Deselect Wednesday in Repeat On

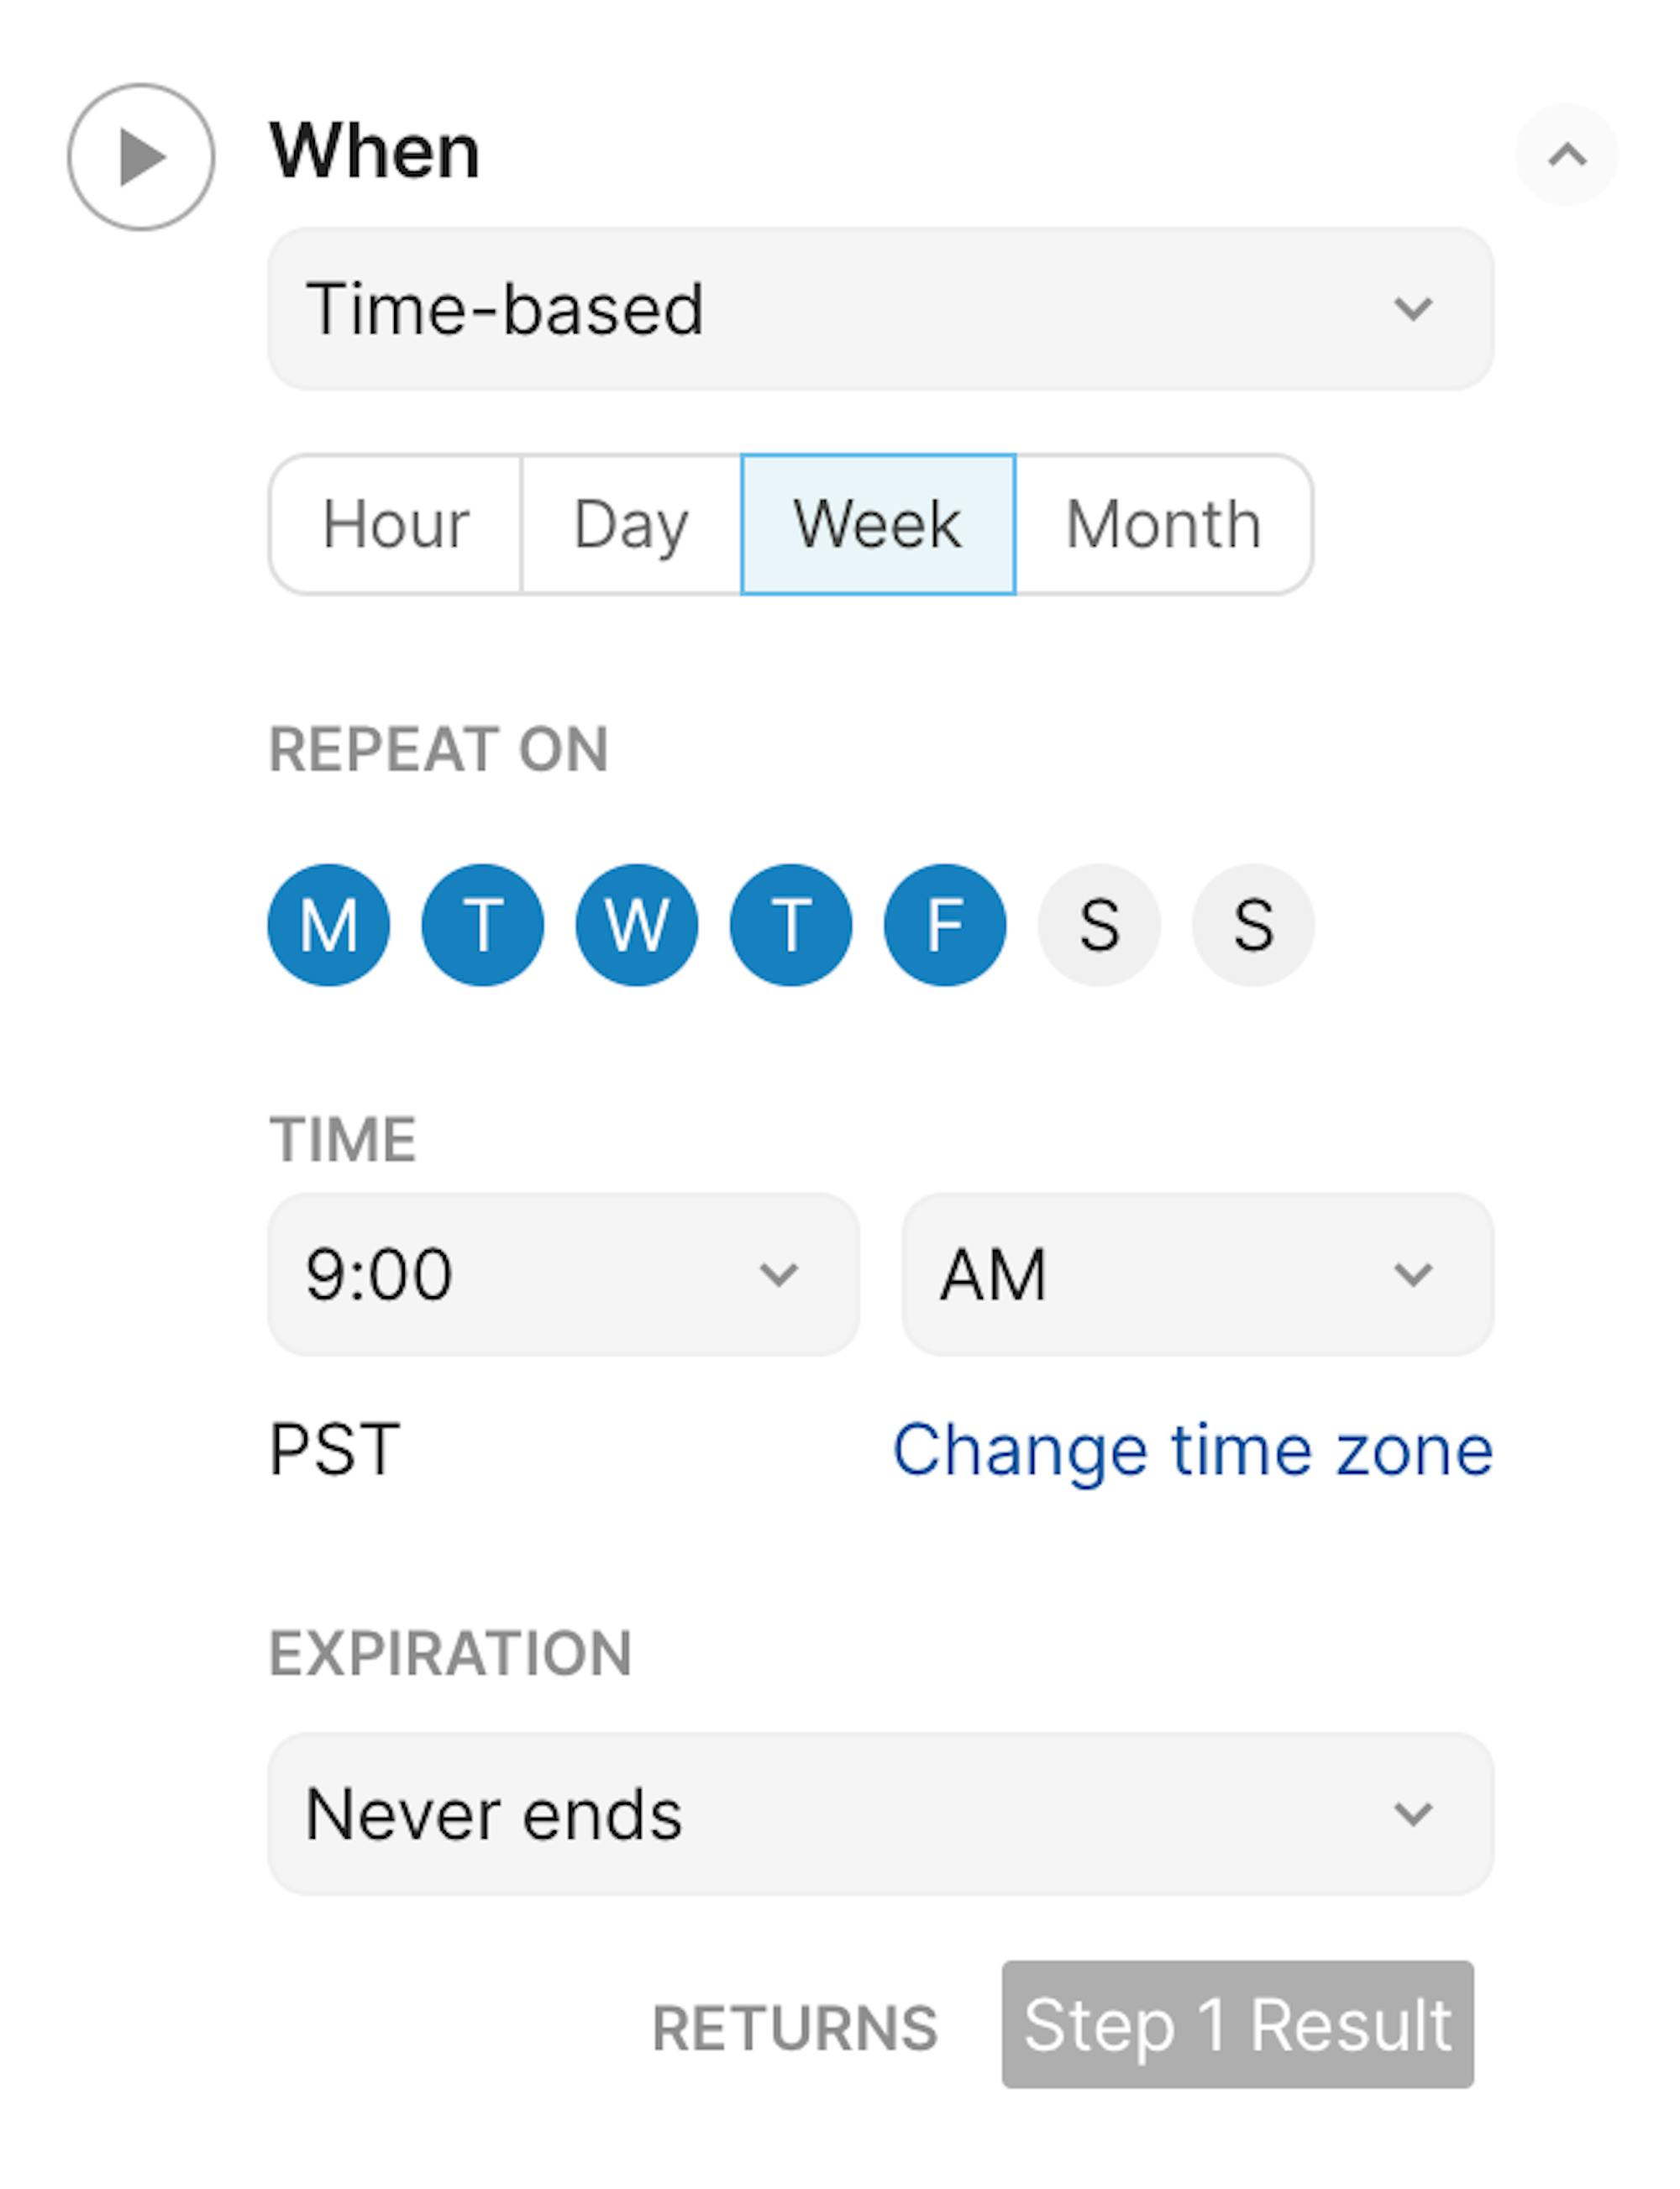click(x=637, y=925)
